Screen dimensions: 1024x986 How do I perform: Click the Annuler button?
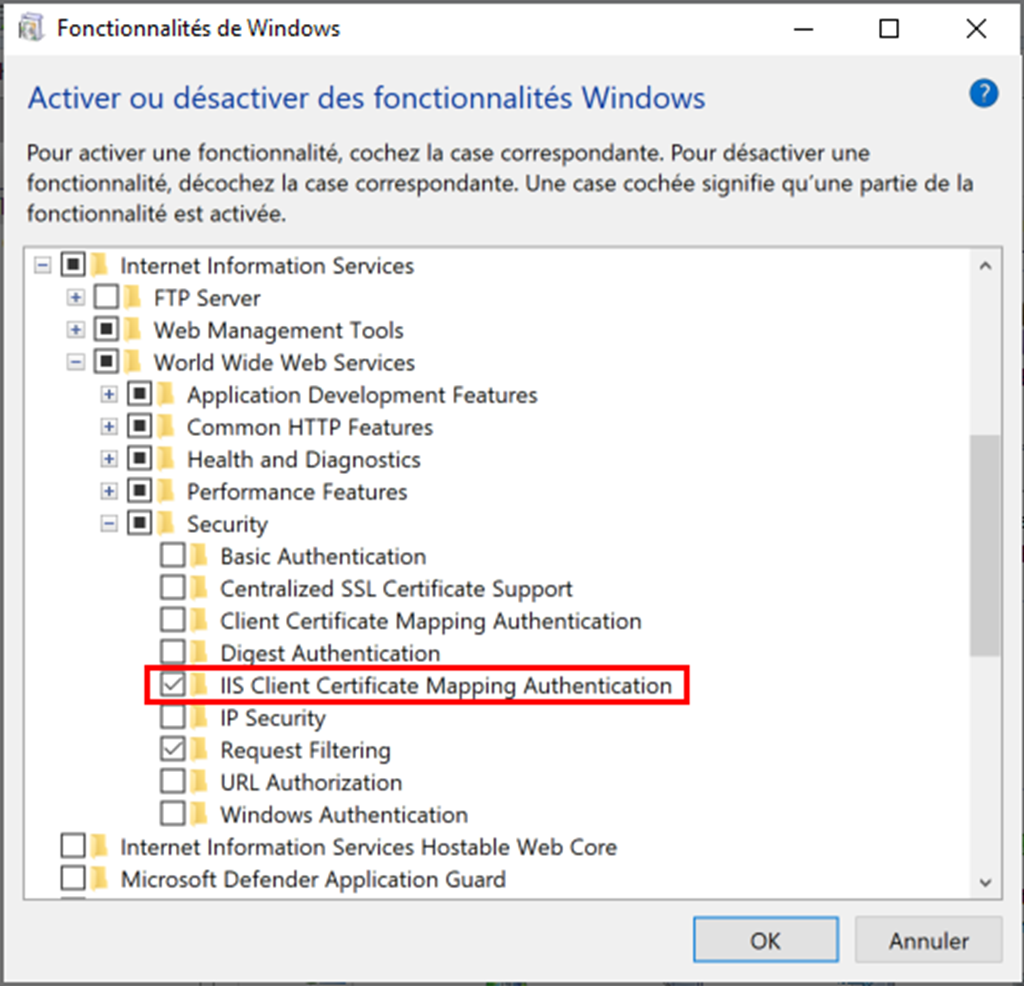pyautogui.click(x=928, y=940)
